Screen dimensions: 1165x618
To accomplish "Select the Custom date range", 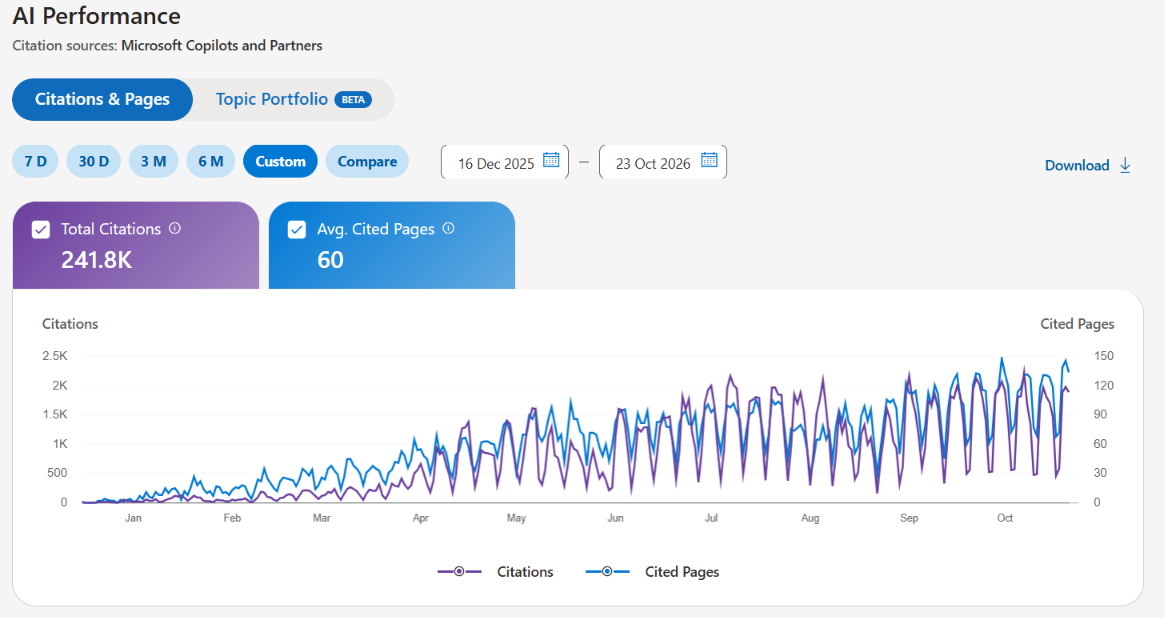I will 280,161.
